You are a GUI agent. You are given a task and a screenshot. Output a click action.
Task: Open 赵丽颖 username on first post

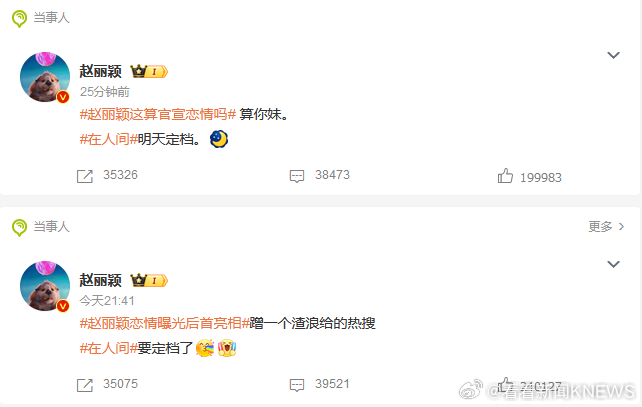tap(100, 72)
